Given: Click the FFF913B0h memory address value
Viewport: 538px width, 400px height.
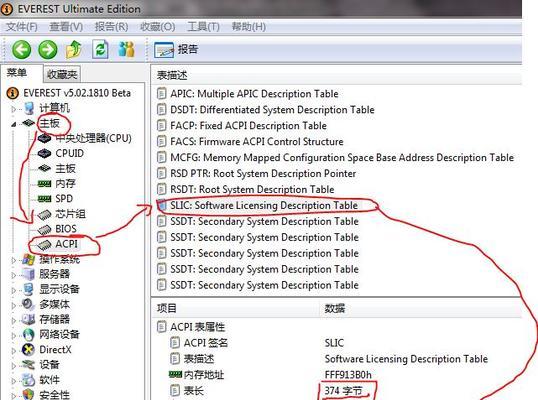Looking at the screenshot, I should coord(348,375).
